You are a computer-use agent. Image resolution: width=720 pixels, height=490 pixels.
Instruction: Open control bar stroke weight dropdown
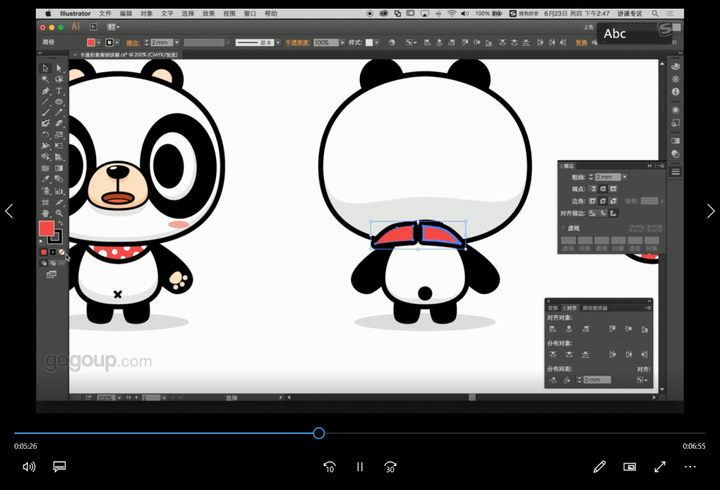pyautogui.click(x=177, y=43)
